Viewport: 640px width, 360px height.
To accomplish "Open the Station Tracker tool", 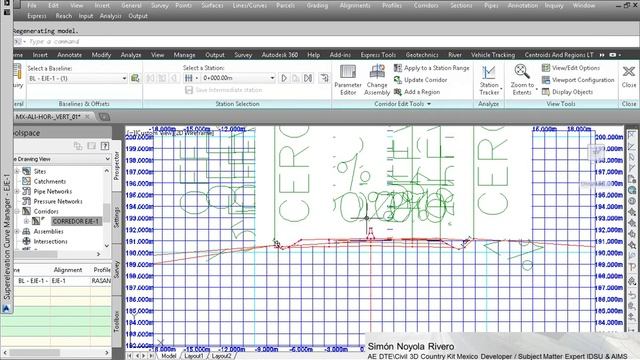I will (x=489, y=80).
